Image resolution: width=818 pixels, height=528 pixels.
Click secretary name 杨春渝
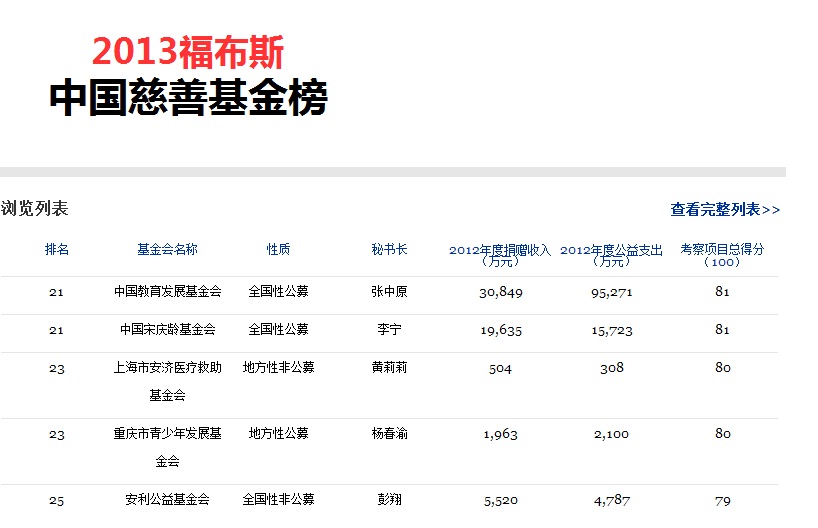point(389,434)
